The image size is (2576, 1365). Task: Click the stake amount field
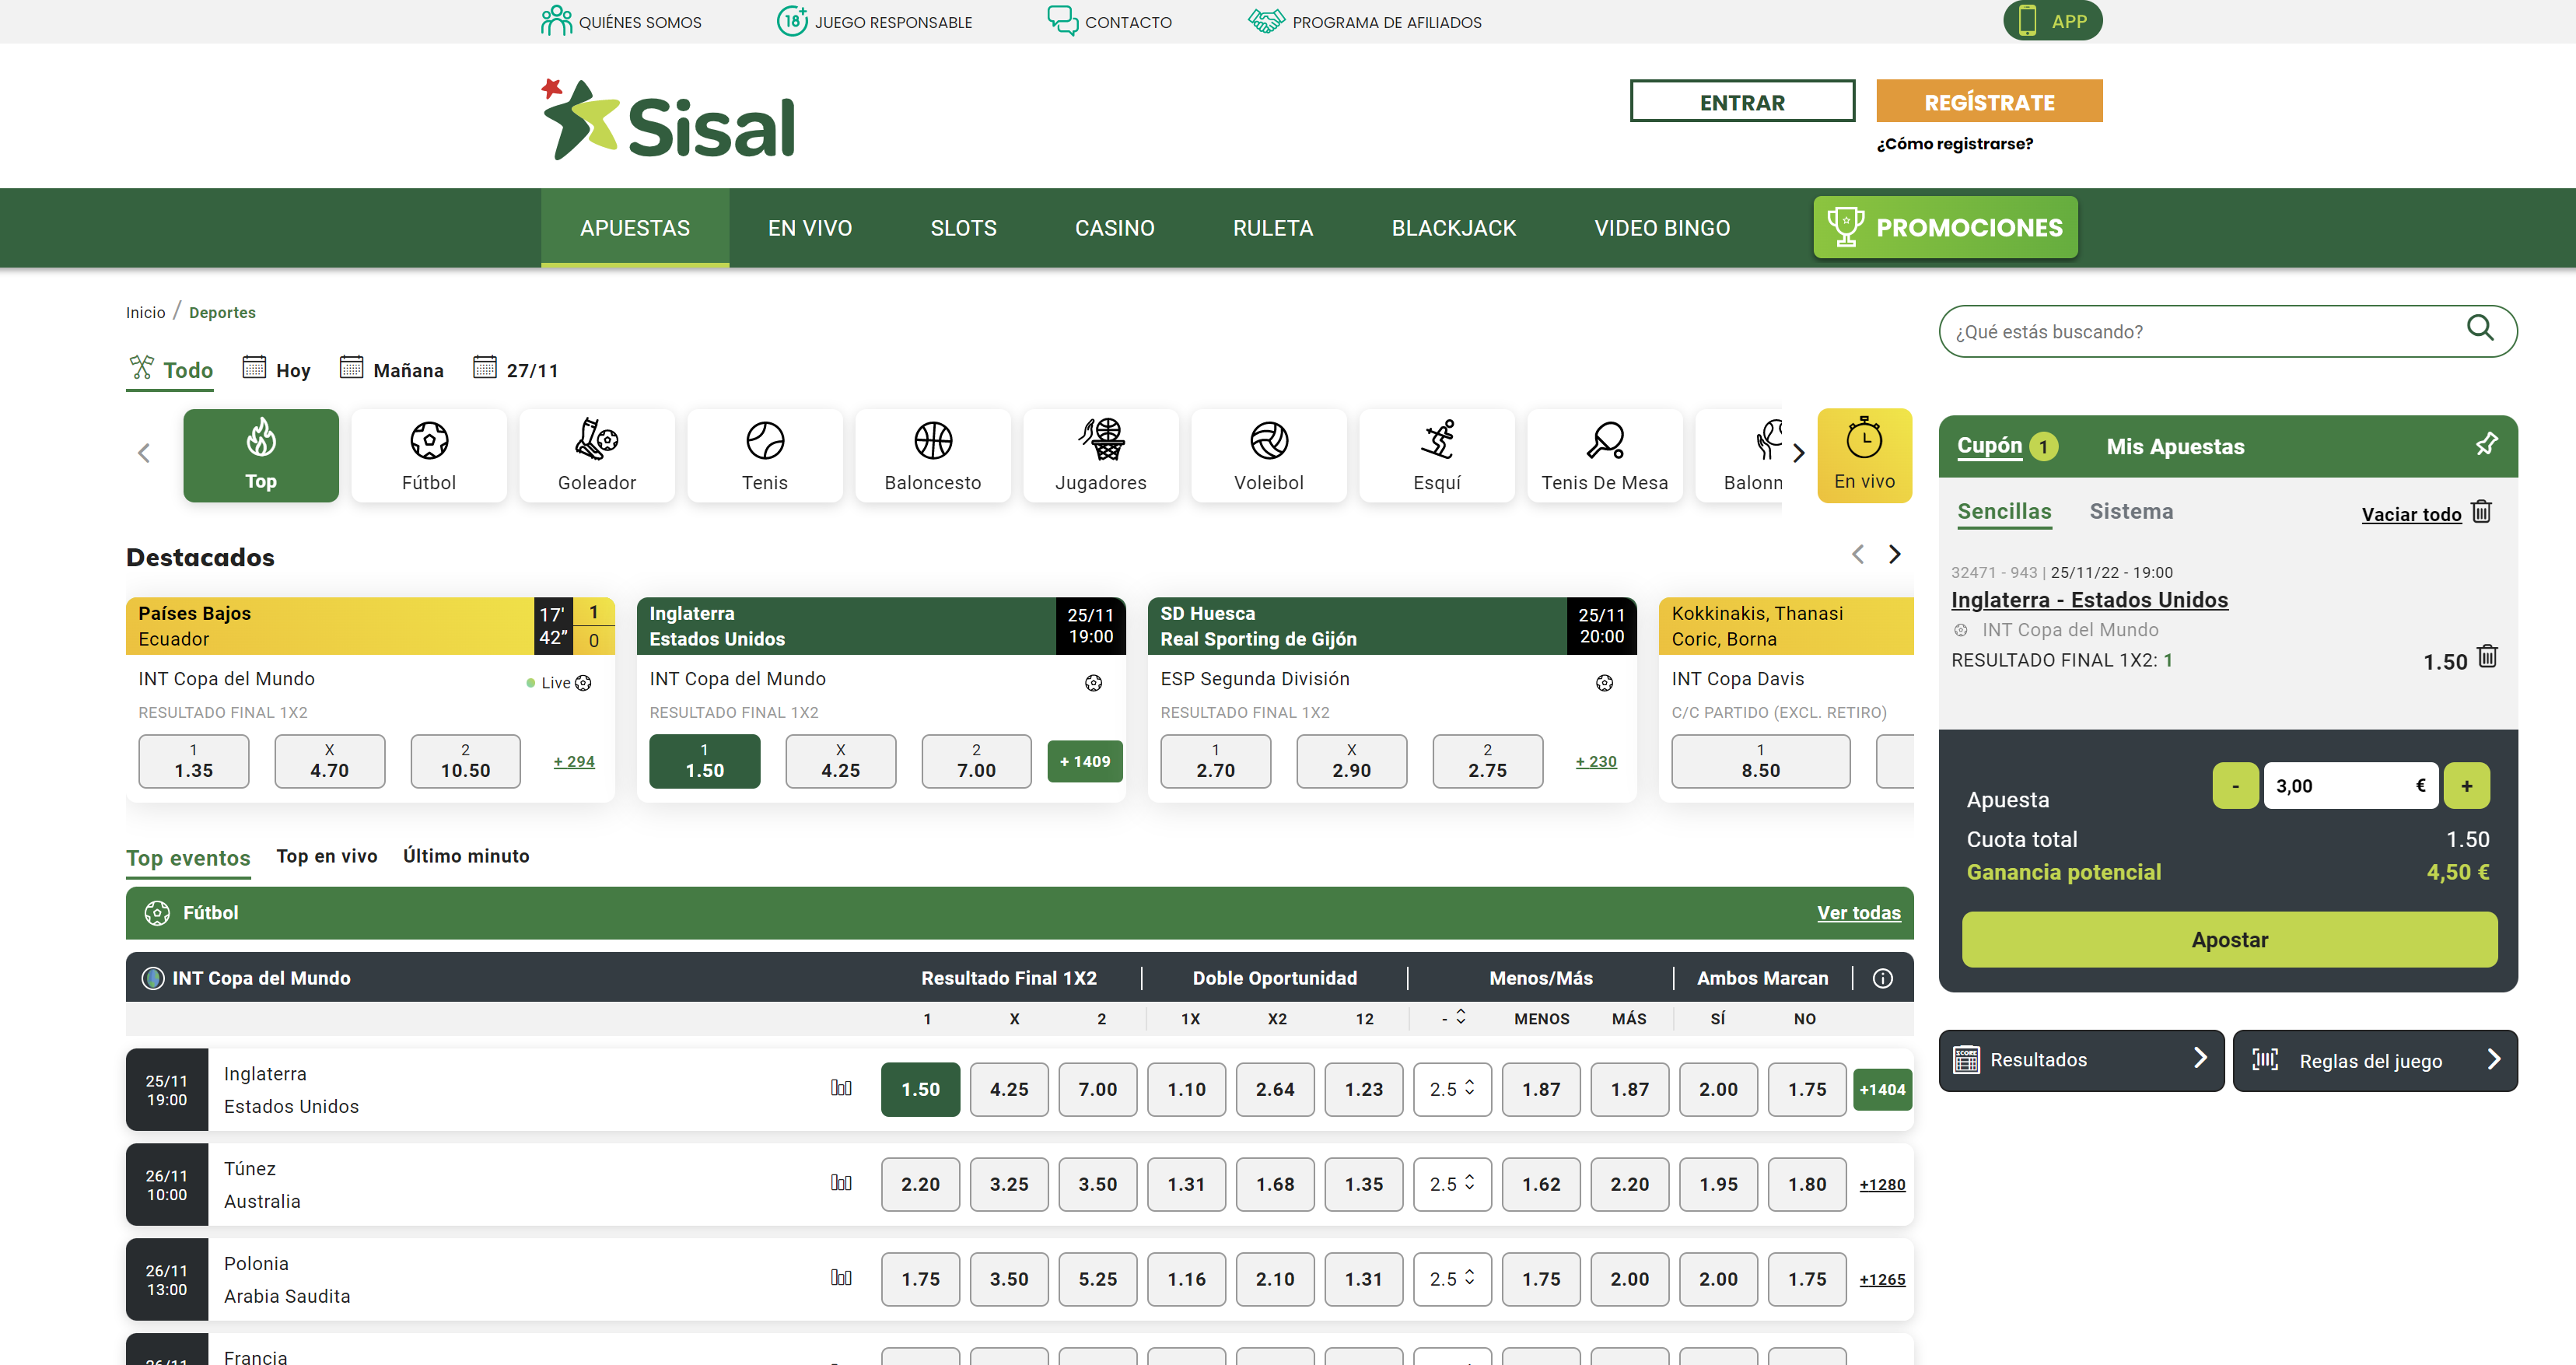2351,786
